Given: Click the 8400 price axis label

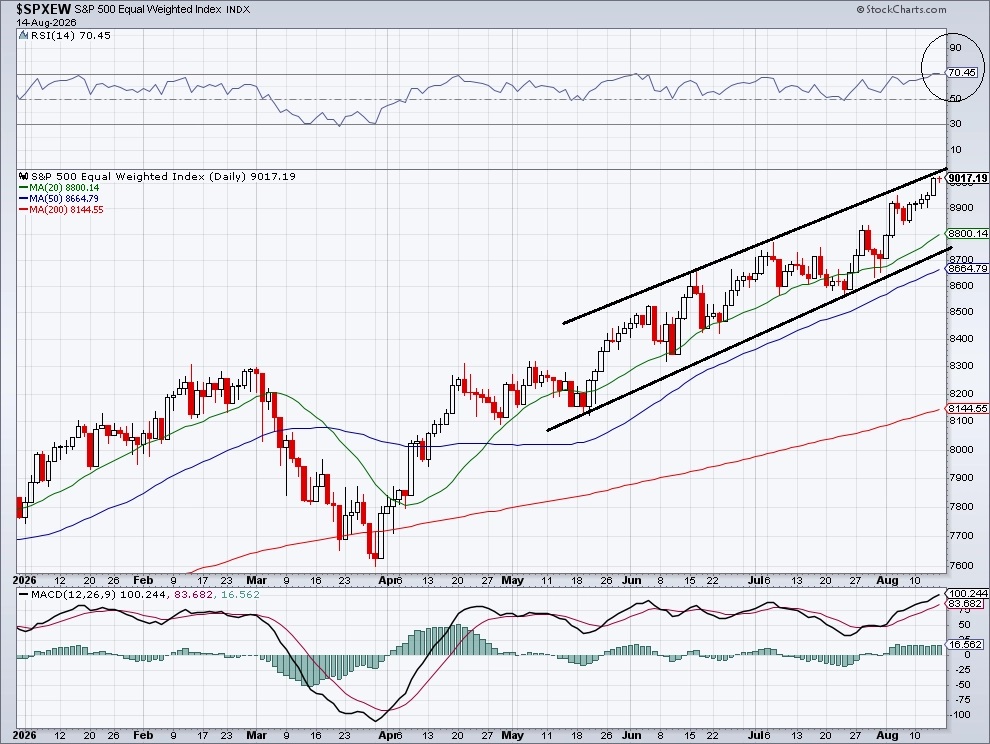Looking at the screenshot, I should pos(960,339).
